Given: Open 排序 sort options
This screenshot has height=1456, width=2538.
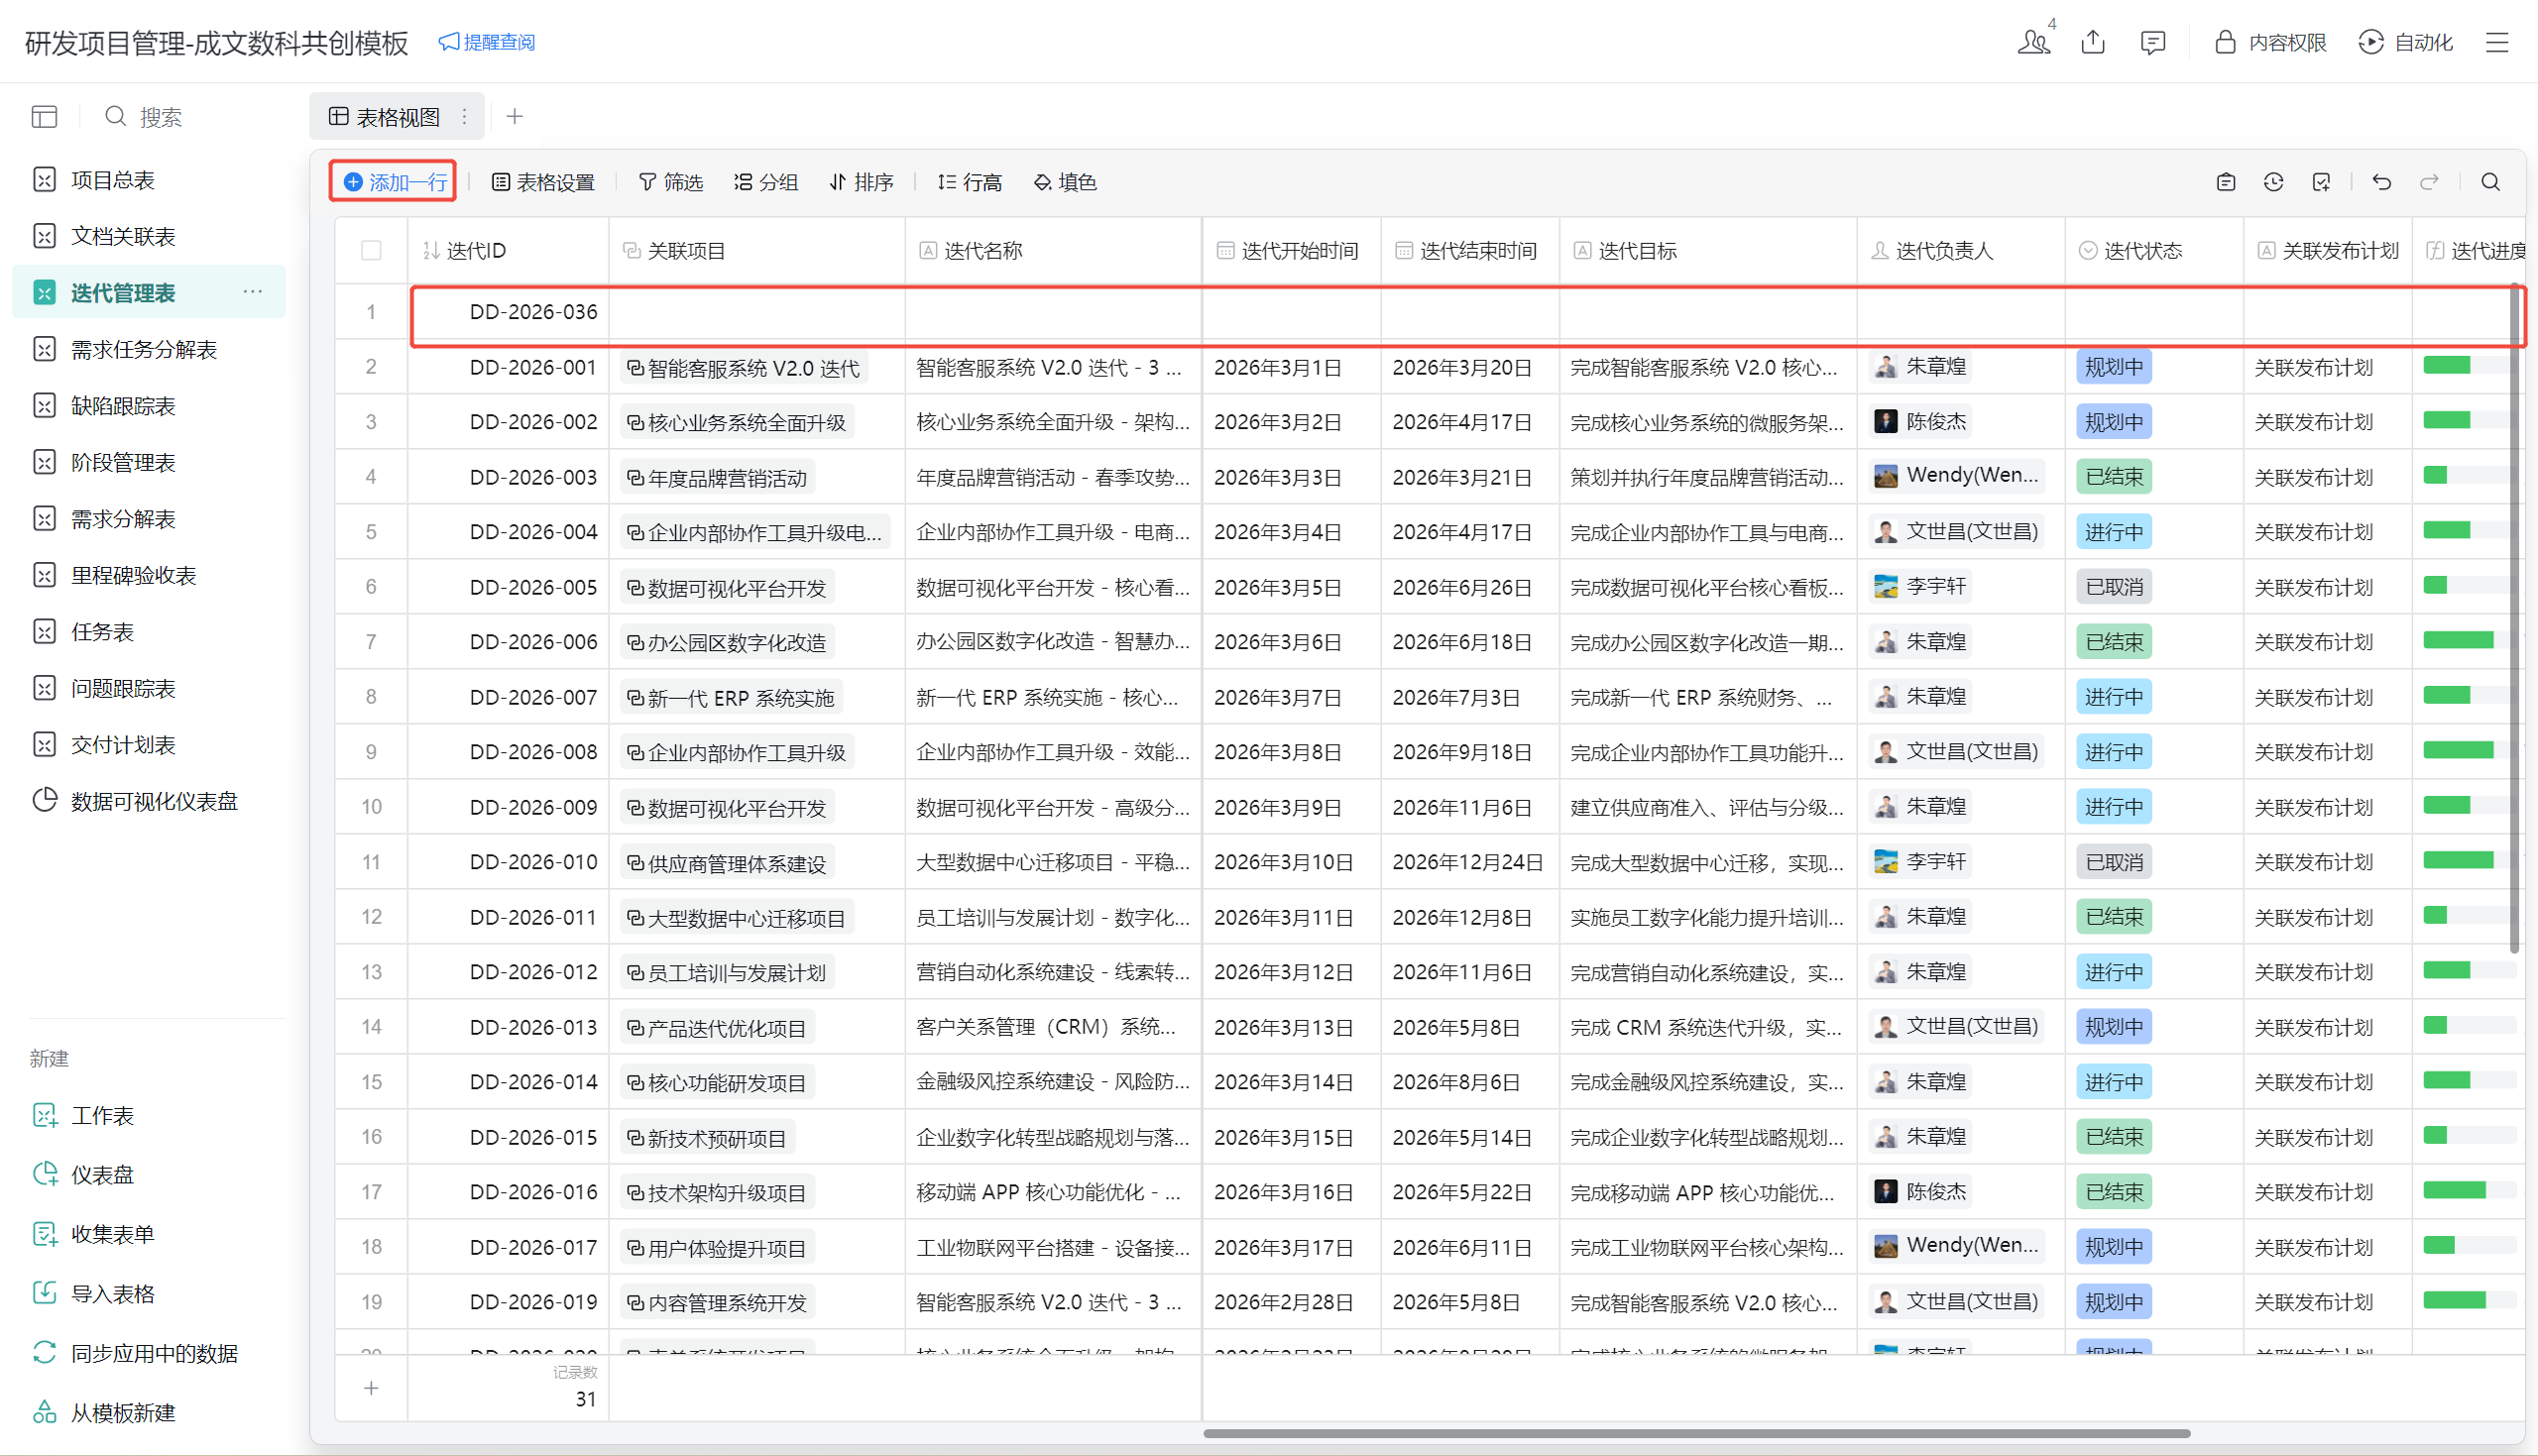Looking at the screenshot, I should (x=861, y=182).
